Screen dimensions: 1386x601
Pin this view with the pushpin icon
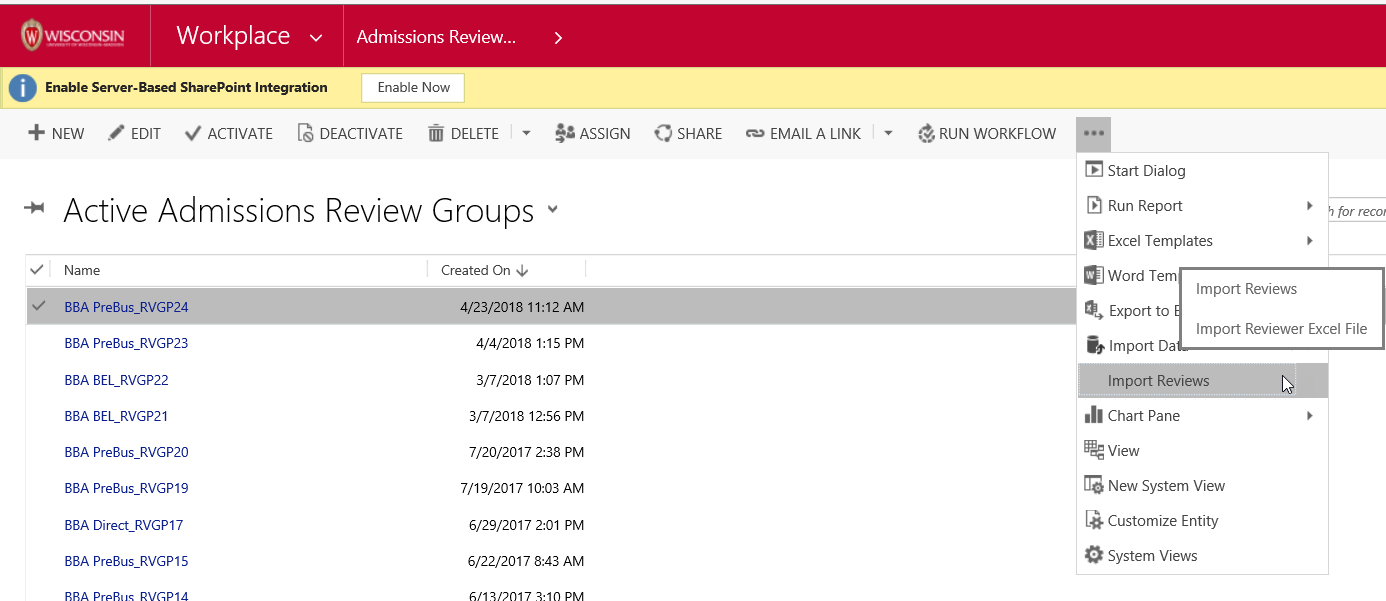(x=35, y=208)
